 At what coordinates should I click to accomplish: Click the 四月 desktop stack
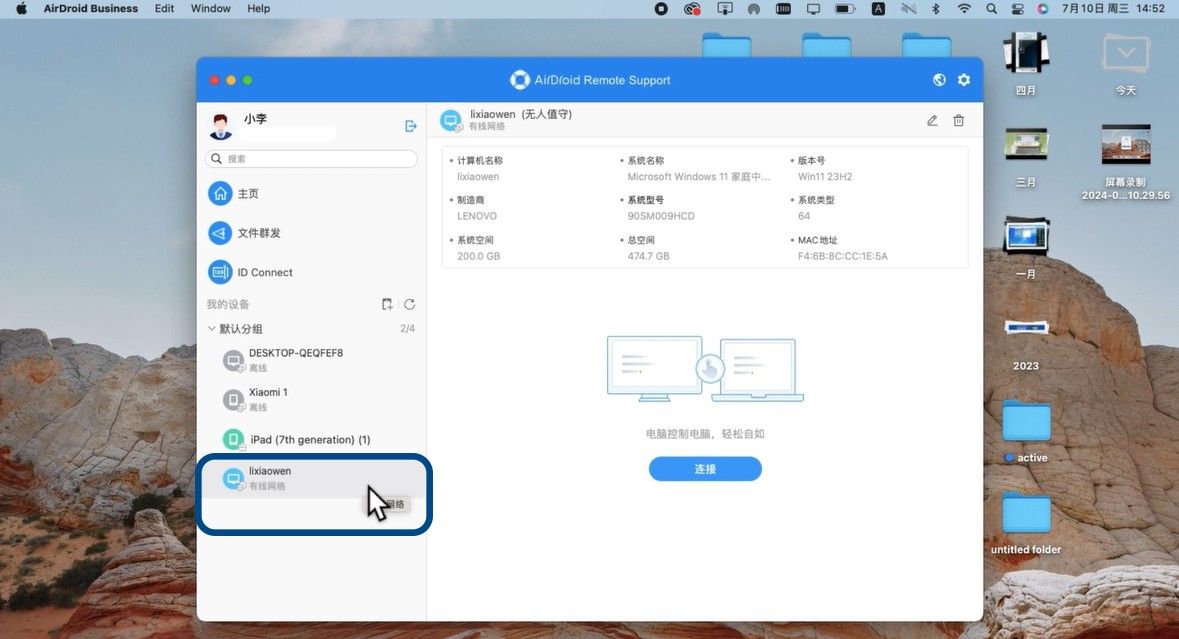pos(1026,63)
